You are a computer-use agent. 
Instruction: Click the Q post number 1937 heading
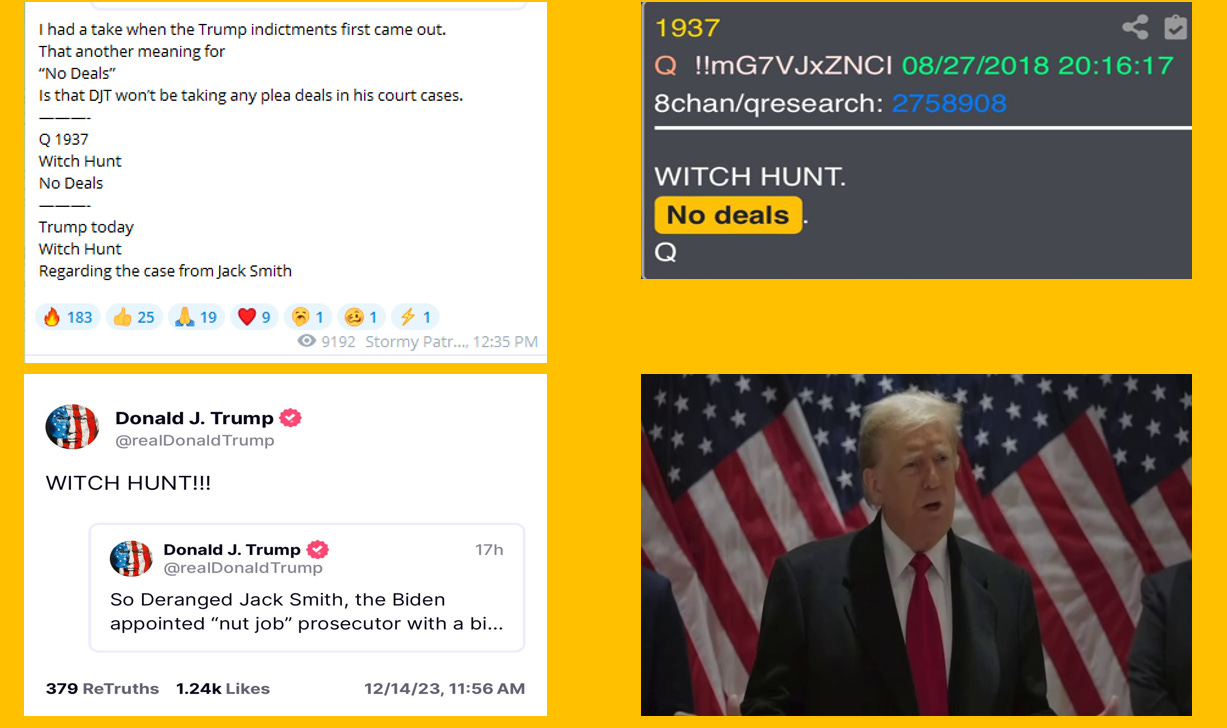pos(687,28)
